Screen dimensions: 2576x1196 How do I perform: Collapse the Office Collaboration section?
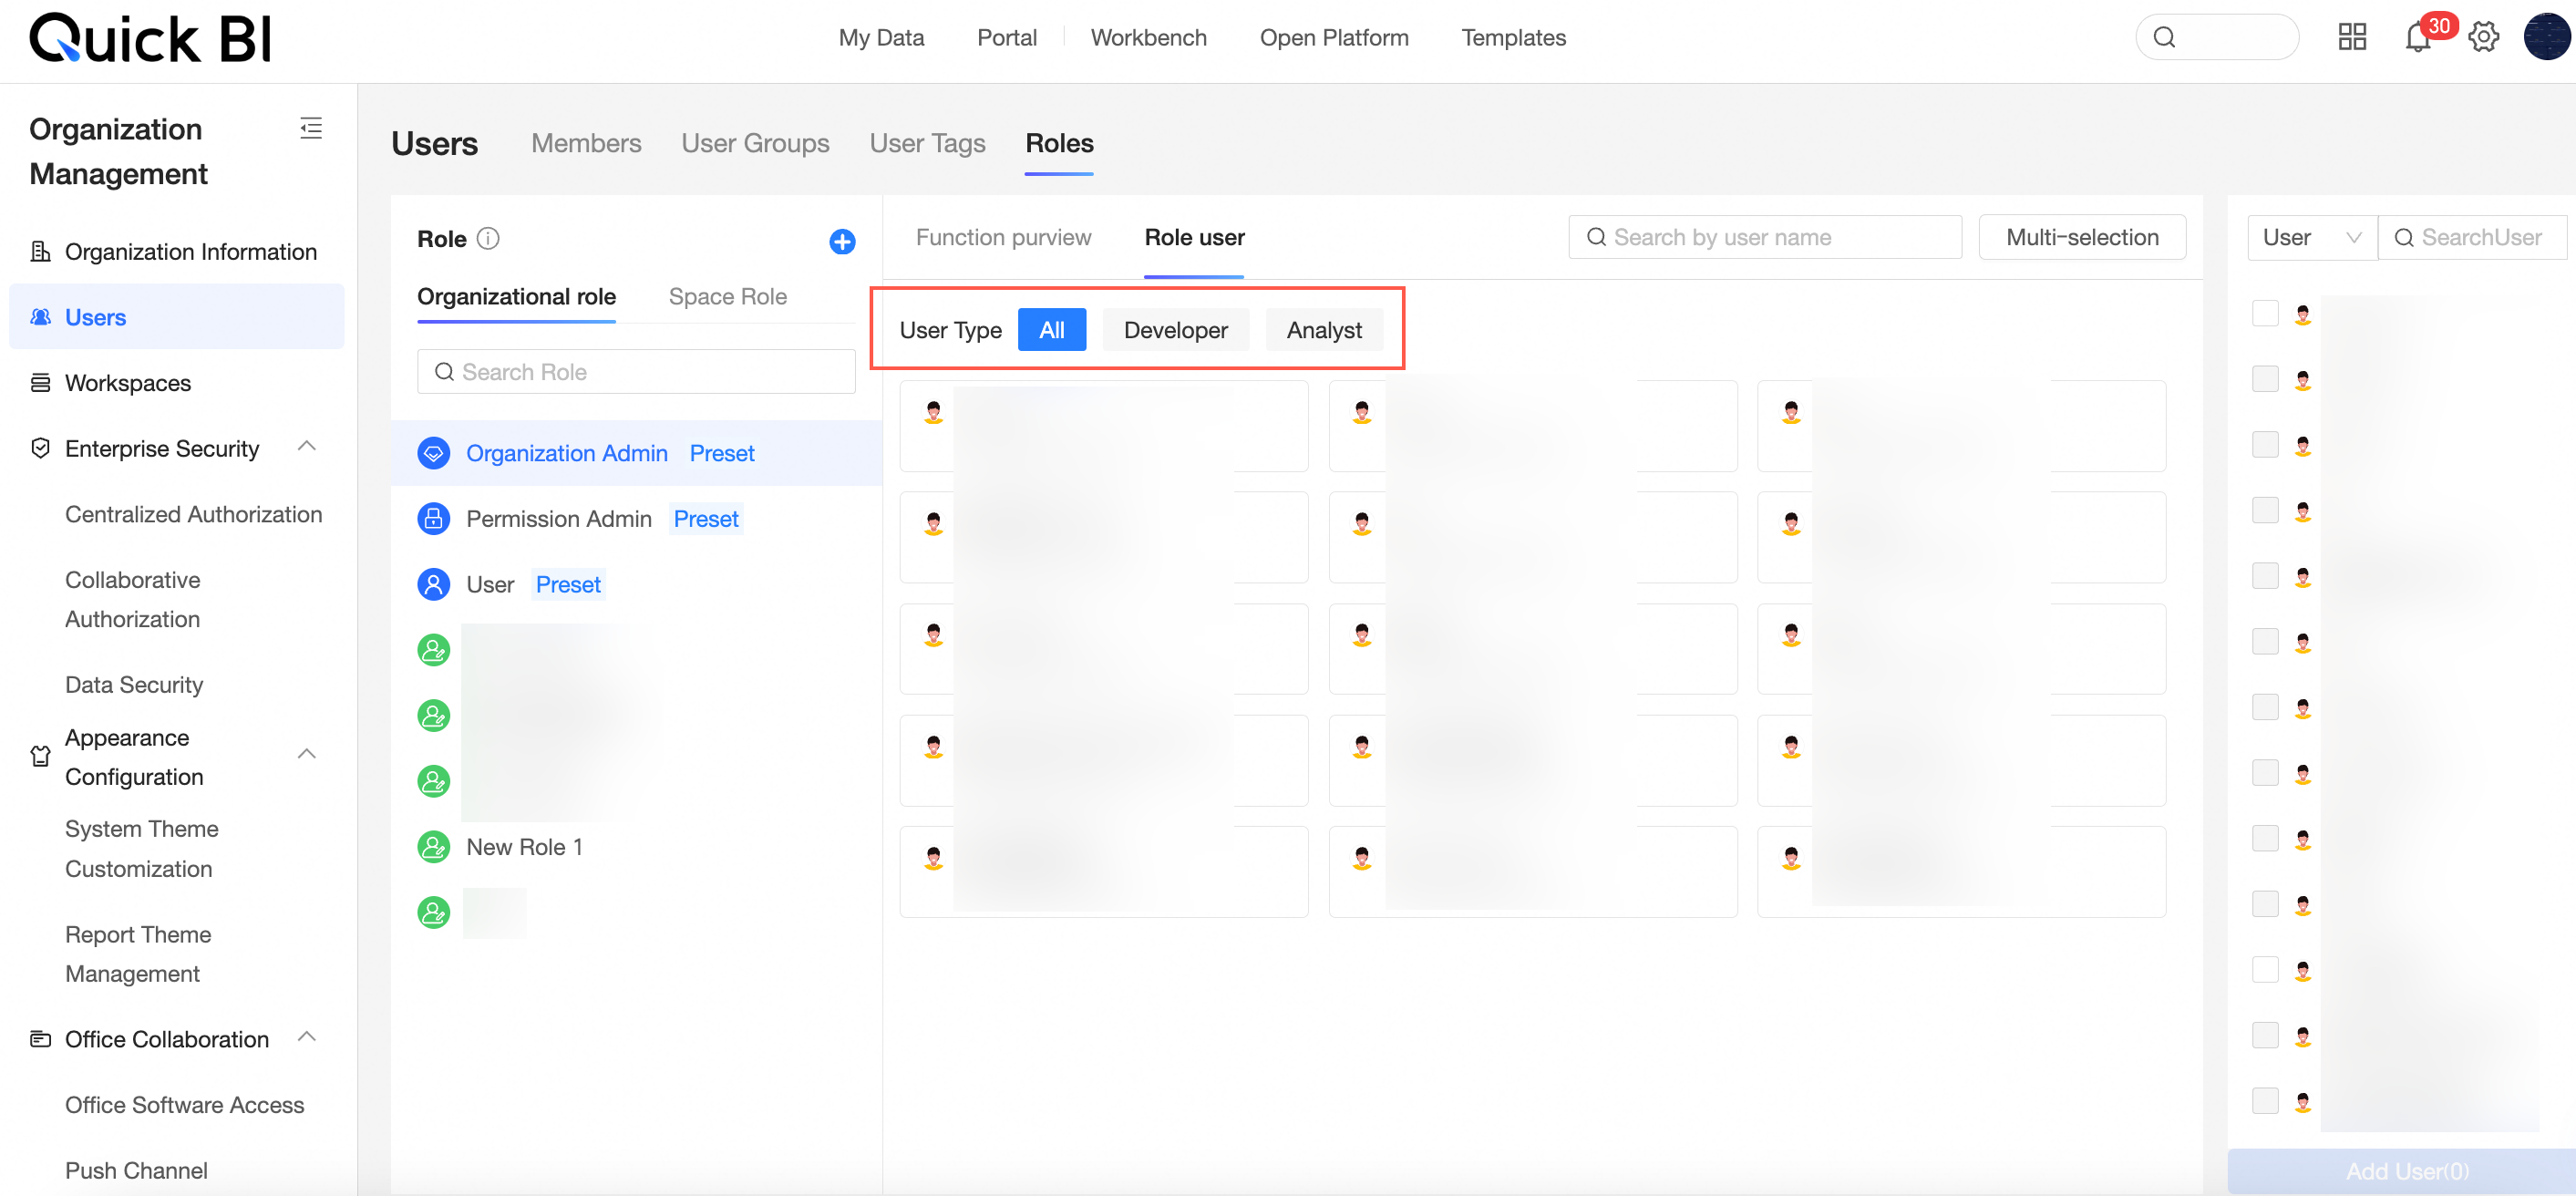coord(307,1037)
